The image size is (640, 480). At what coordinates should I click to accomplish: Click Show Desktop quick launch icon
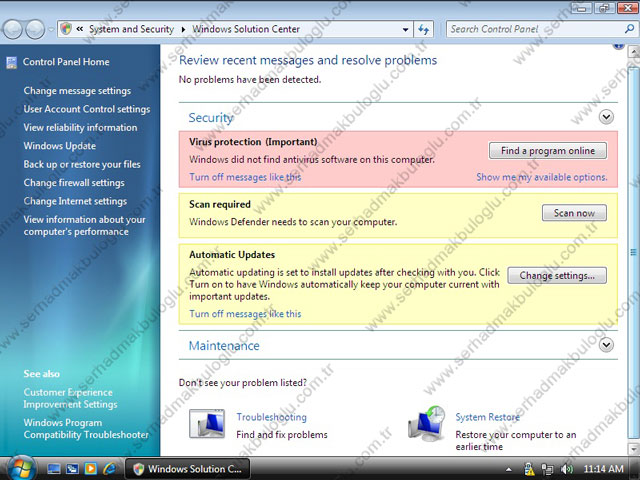coord(53,469)
